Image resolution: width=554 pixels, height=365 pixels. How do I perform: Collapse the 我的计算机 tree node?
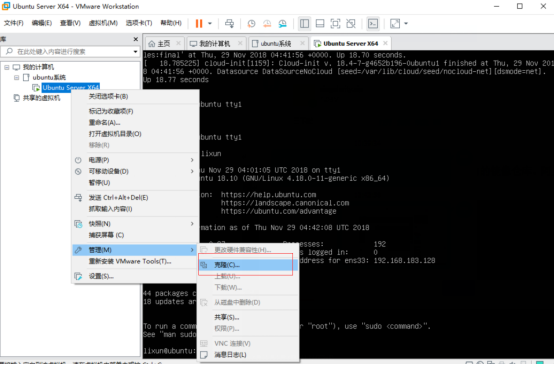7,67
